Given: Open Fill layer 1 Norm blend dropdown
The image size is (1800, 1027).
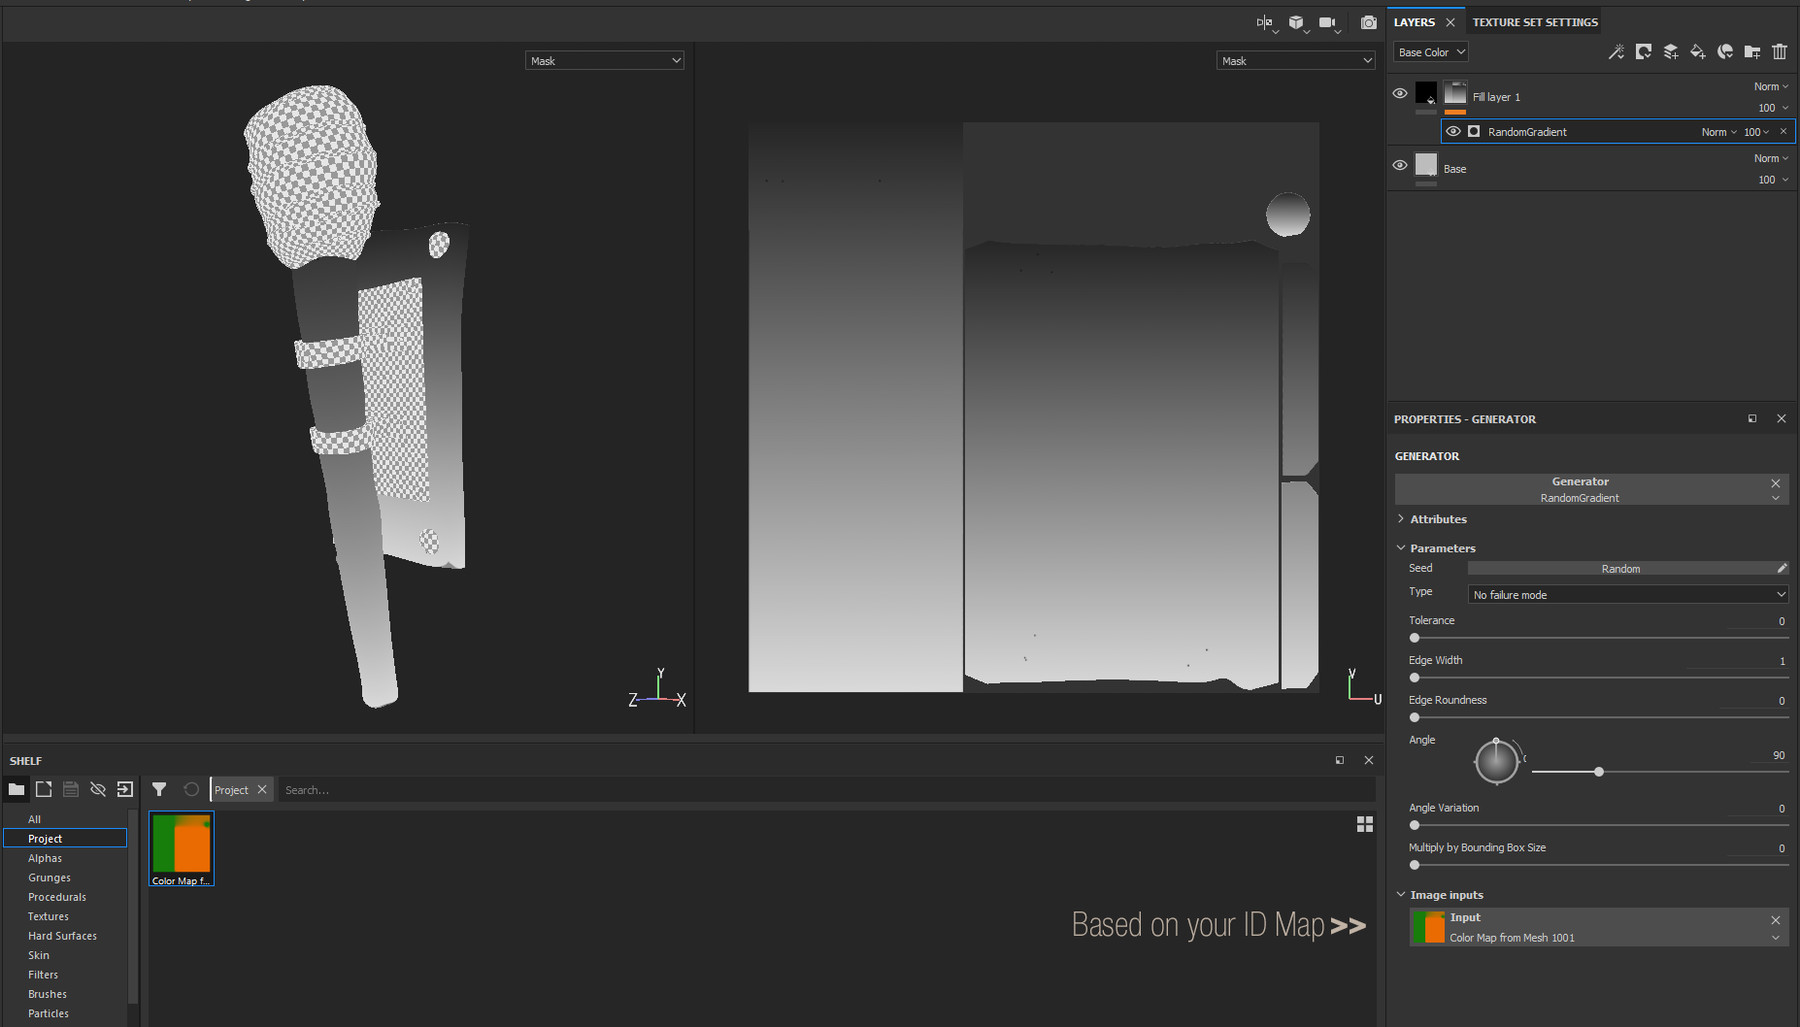Looking at the screenshot, I should coord(1771,87).
